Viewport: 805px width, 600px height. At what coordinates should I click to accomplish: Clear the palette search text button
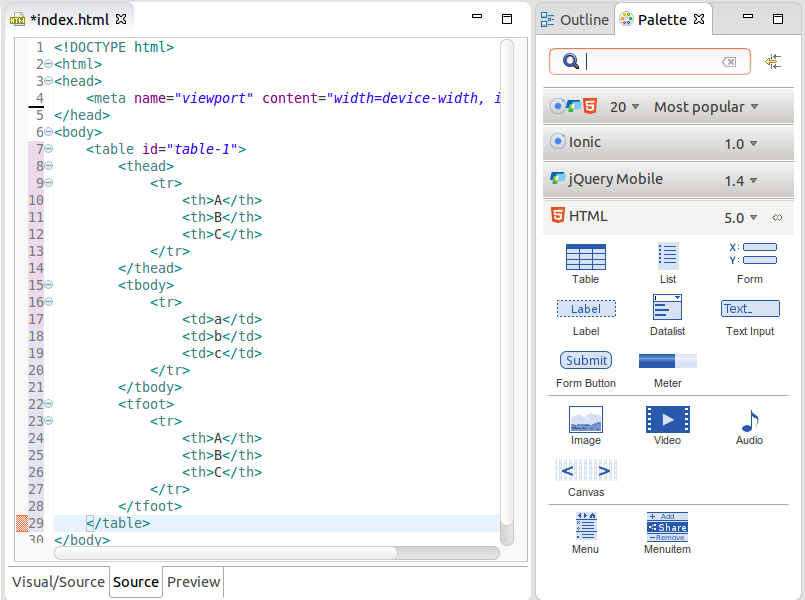click(730, 62)
